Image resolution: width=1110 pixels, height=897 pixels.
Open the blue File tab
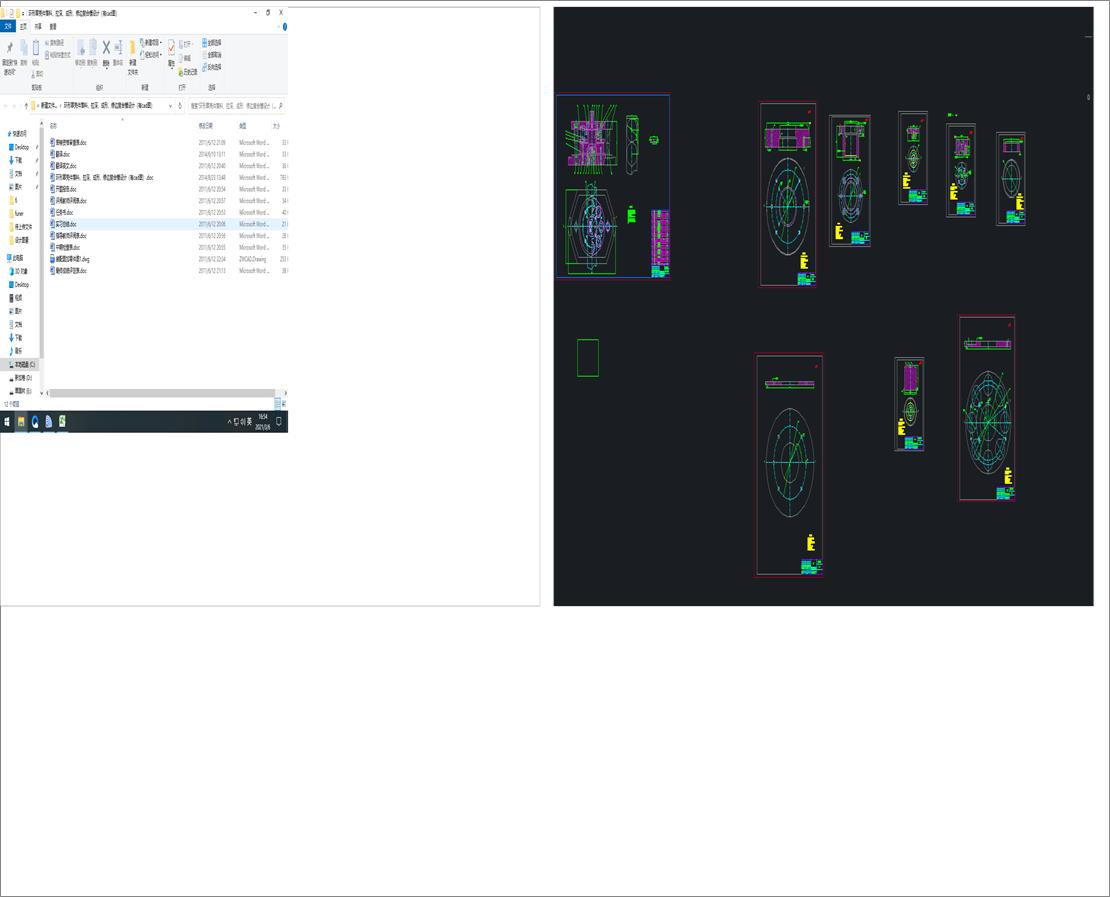click(x=8, y=26)
